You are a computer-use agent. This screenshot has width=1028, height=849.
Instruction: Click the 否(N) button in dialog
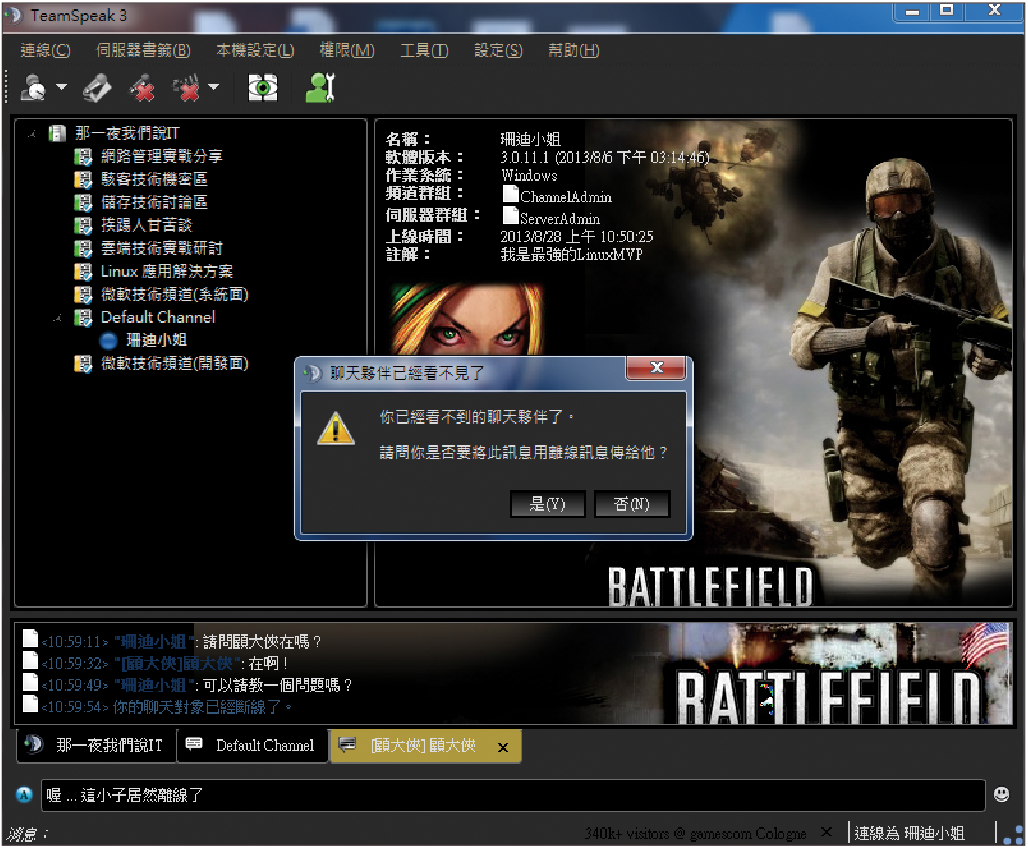click(x=632, y=504)
